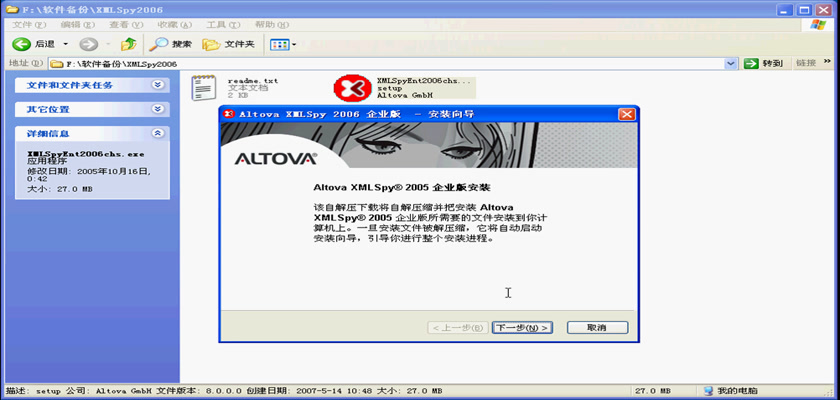Click the 27.0 MB status bar size
The height and width of the screenshot is (400, 840).
pyautogui.click(x=651, y=391)
